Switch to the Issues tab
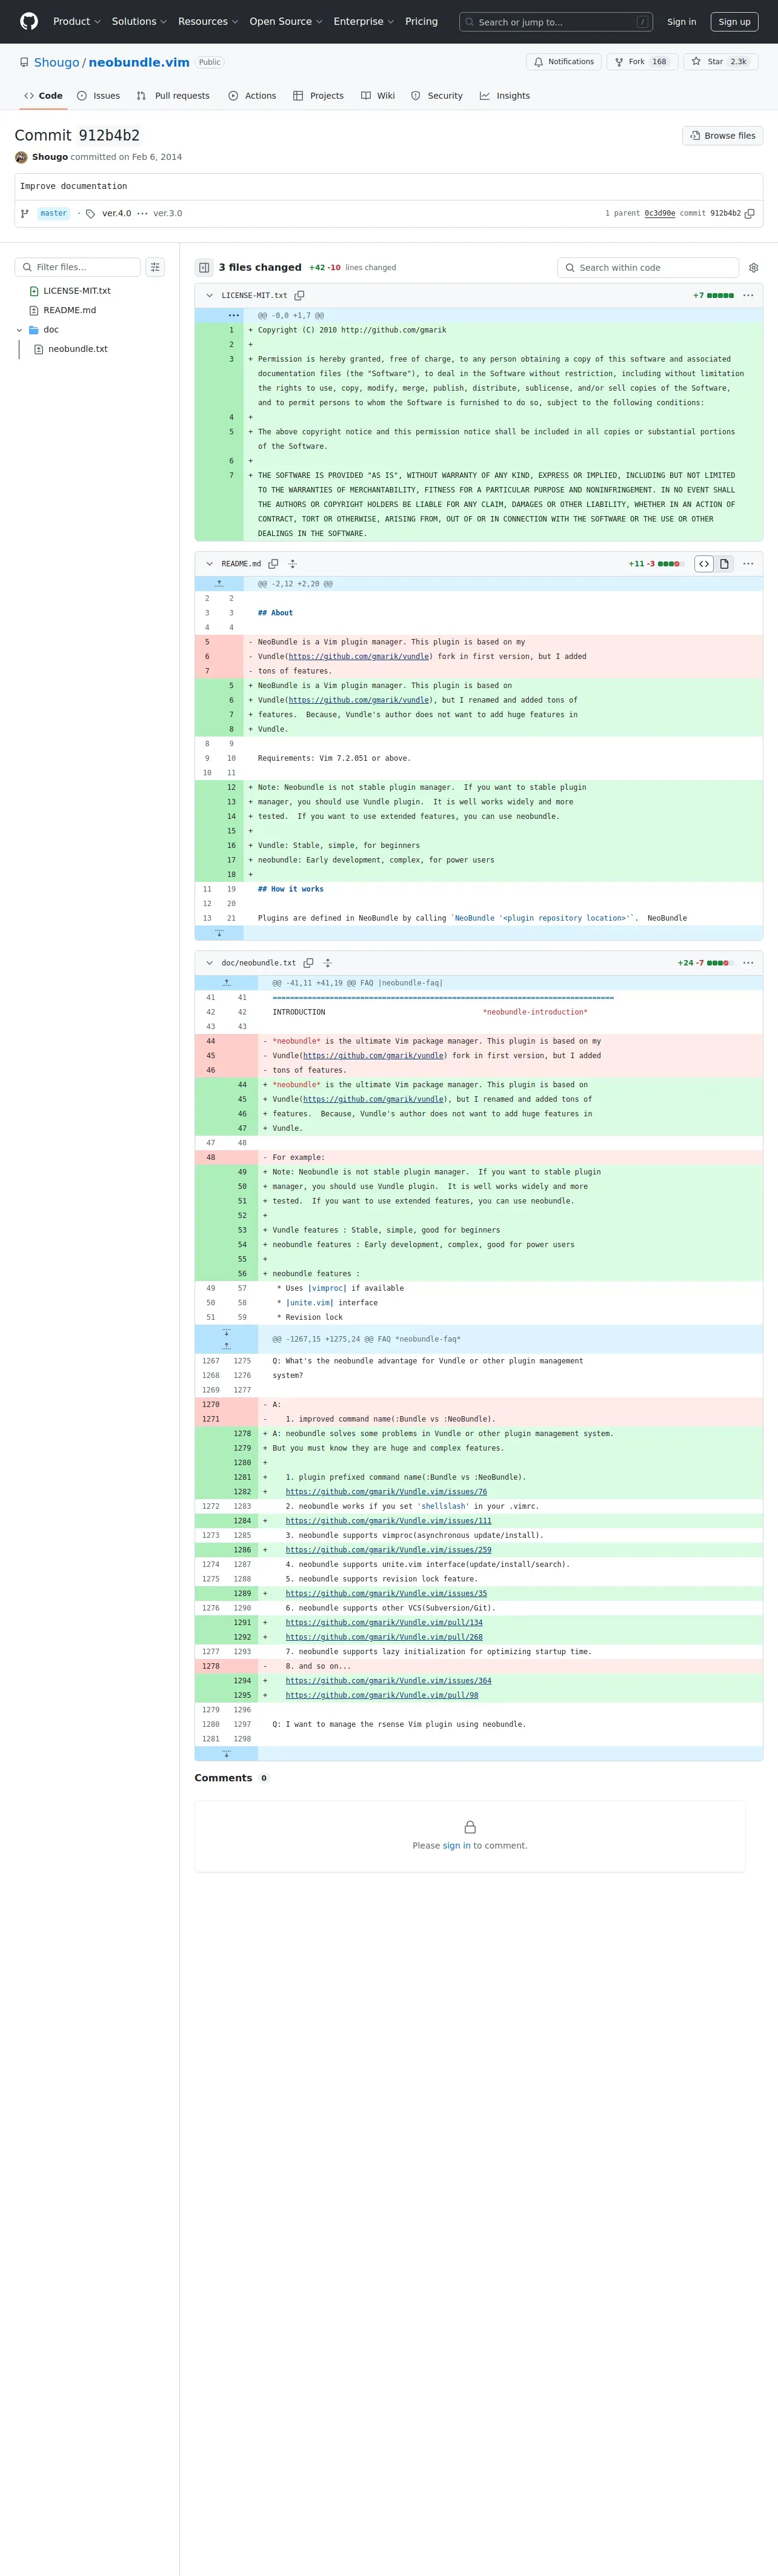Viewport: 778px width, 2576px height. pos(98,96)
